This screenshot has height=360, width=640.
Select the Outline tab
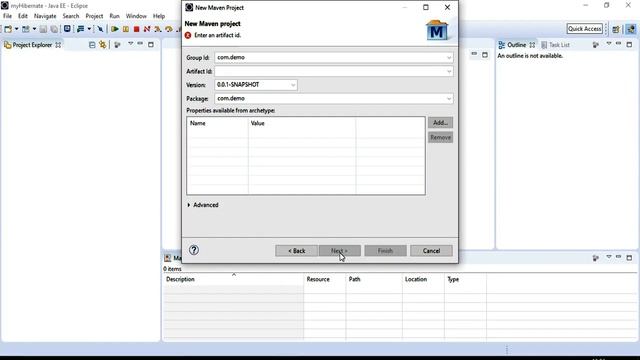[x=516, y=45]
